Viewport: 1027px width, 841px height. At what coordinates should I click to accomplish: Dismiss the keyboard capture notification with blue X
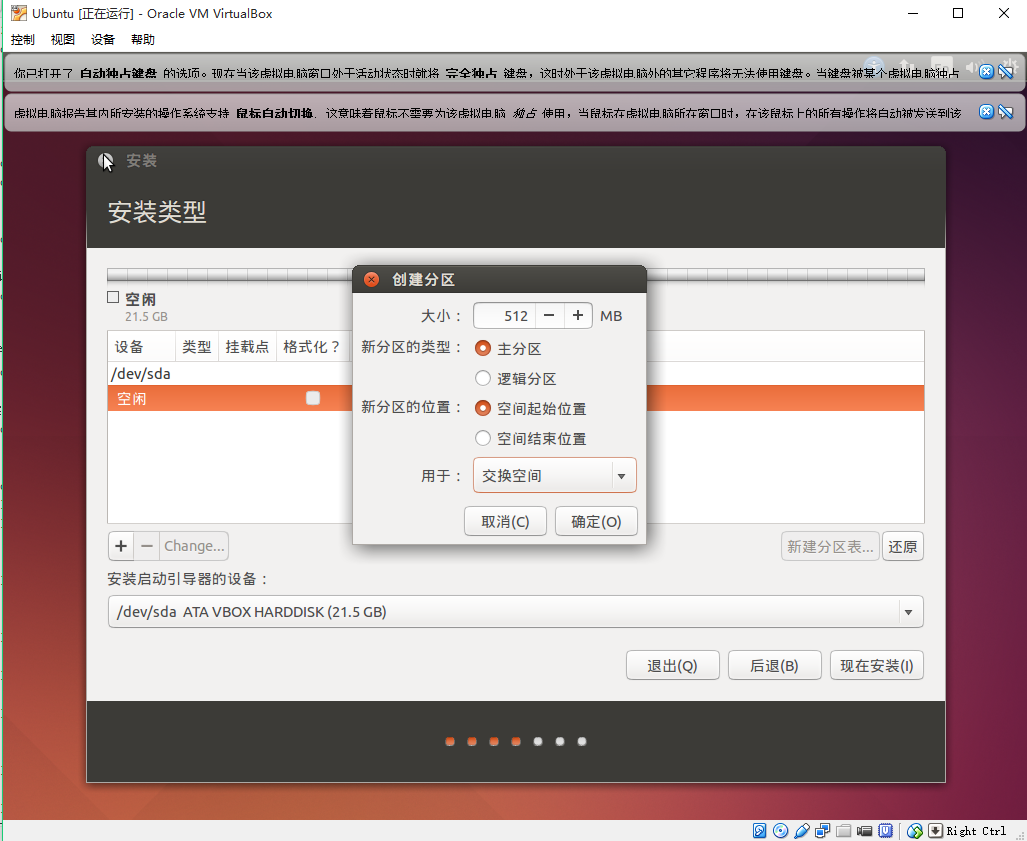[x=986, y=71]
